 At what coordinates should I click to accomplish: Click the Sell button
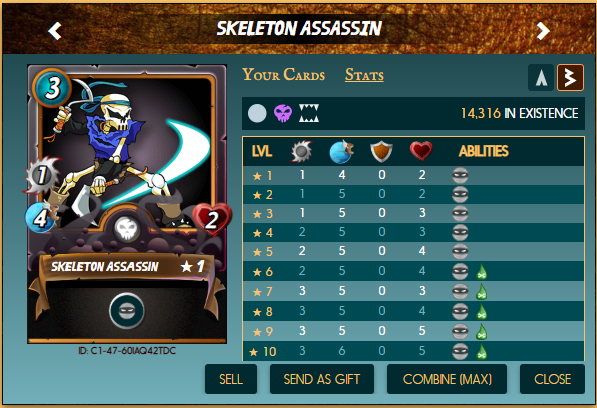[x=231, y=379]
